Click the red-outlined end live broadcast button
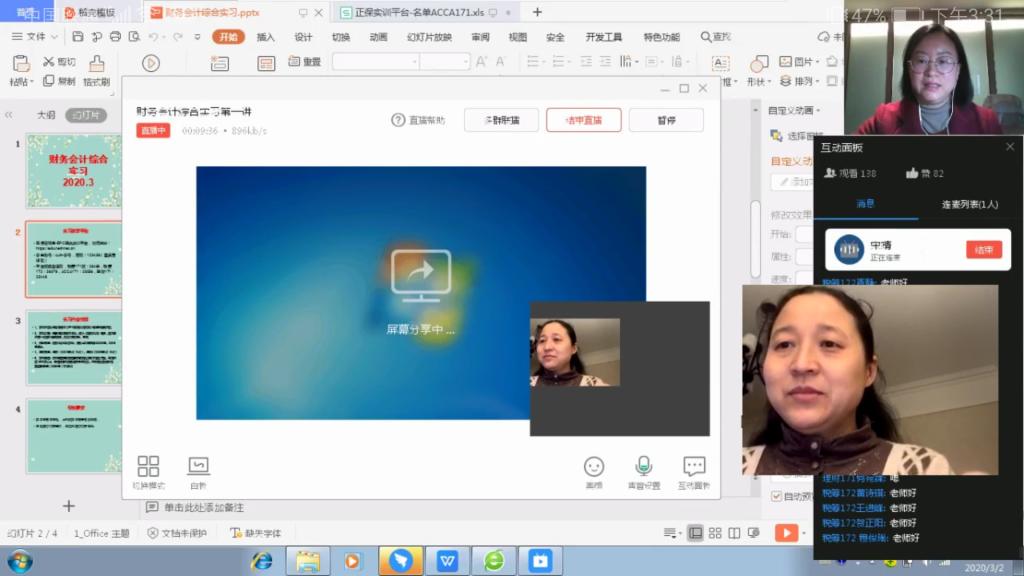1024x576 pixels. pyautogui.click(x=583, y=120)
